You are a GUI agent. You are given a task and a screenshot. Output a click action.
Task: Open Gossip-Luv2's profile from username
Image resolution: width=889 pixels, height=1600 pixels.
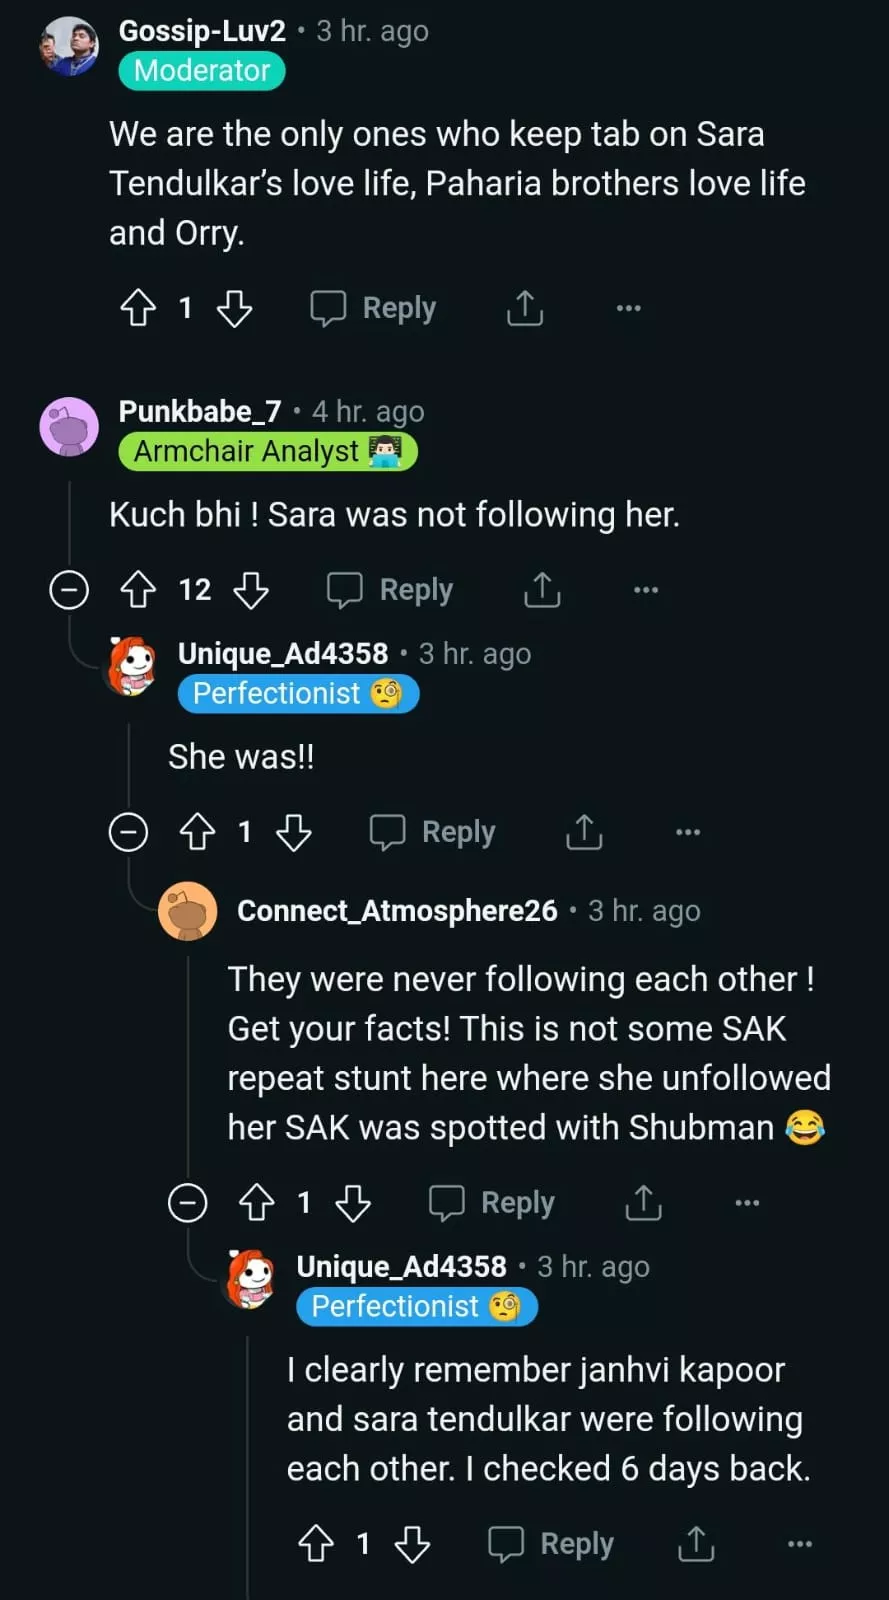click(x=202, y=31)
